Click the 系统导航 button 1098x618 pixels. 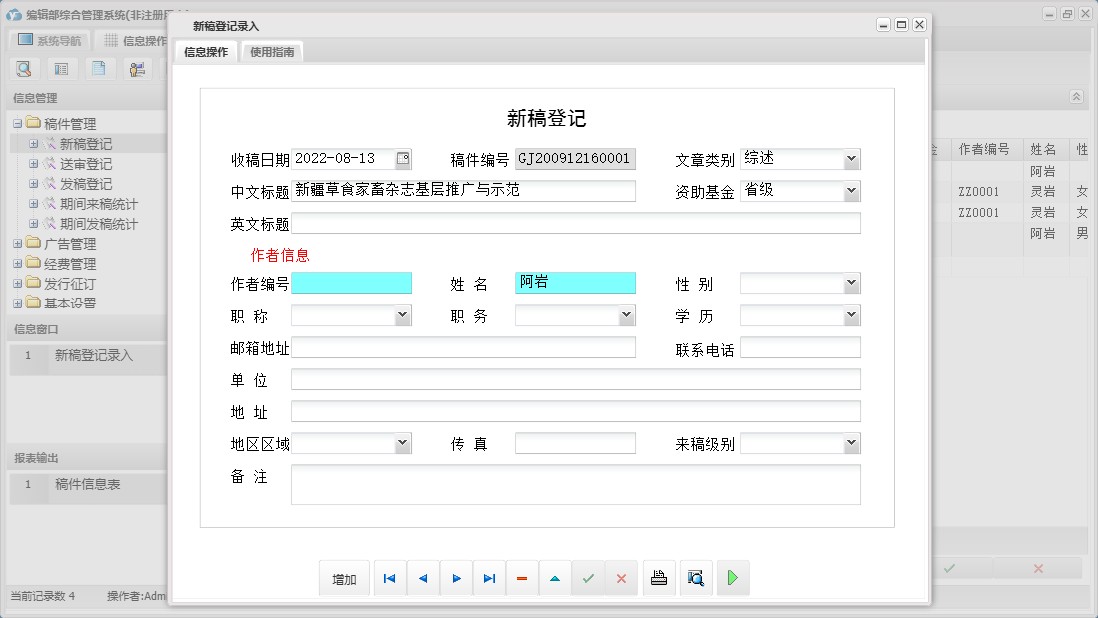48,38
